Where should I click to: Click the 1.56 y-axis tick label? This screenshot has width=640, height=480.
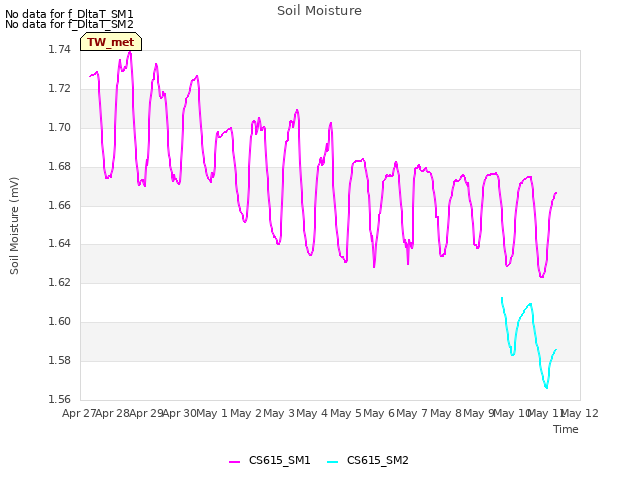pyautogui.click(x=60, y=399)
